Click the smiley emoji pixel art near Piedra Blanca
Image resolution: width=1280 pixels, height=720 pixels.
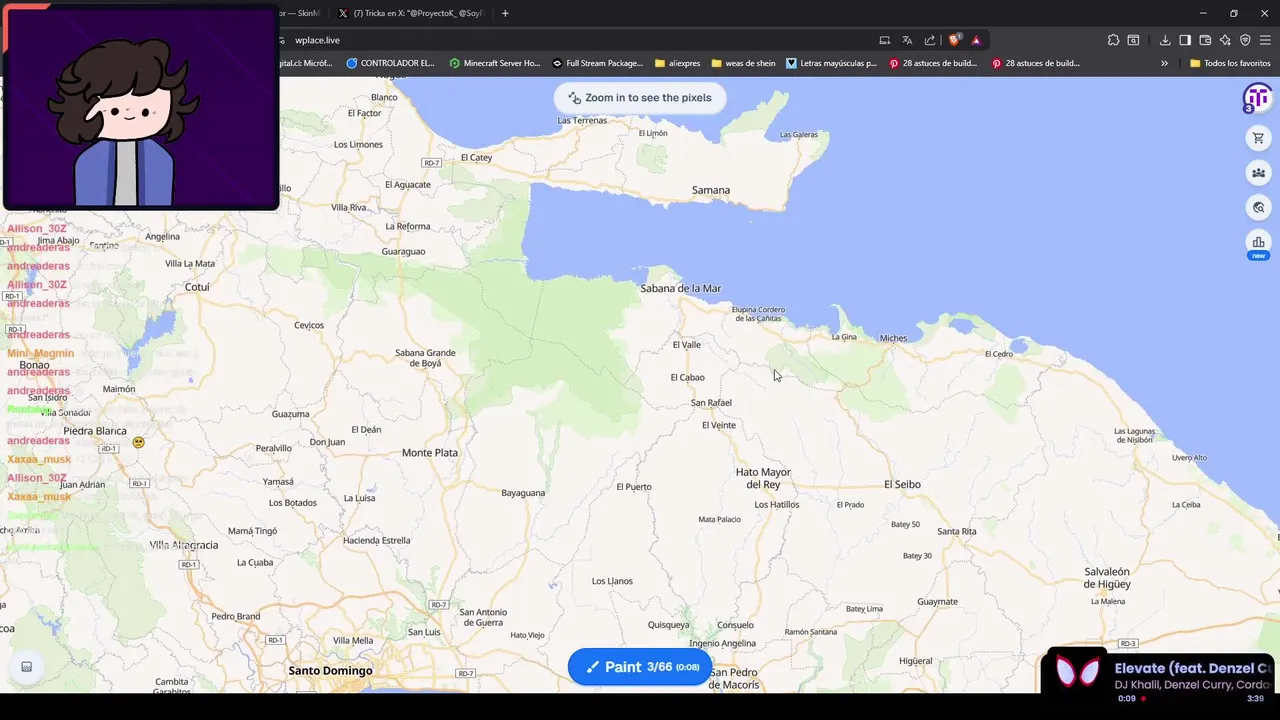[x=138, y=442]
